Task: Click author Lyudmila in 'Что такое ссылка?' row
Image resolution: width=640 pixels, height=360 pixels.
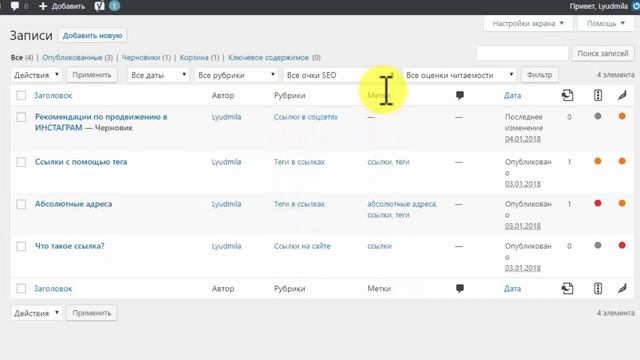Action: 226,246
